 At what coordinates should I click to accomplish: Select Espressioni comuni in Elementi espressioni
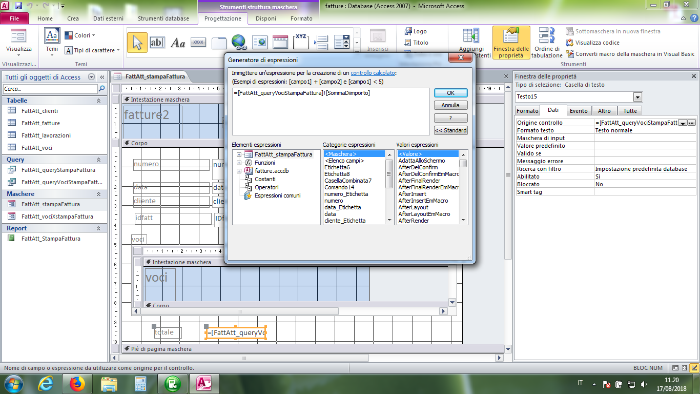[x=277, y=195]
